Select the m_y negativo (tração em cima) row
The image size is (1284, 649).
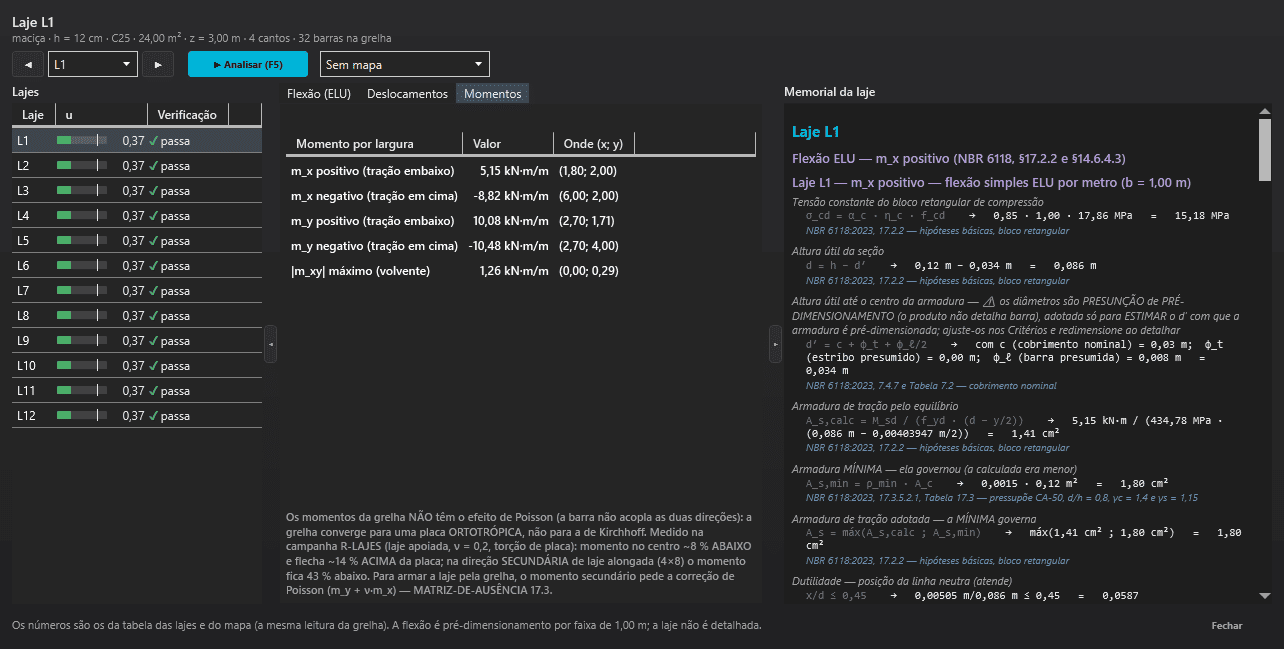(520, 246)
